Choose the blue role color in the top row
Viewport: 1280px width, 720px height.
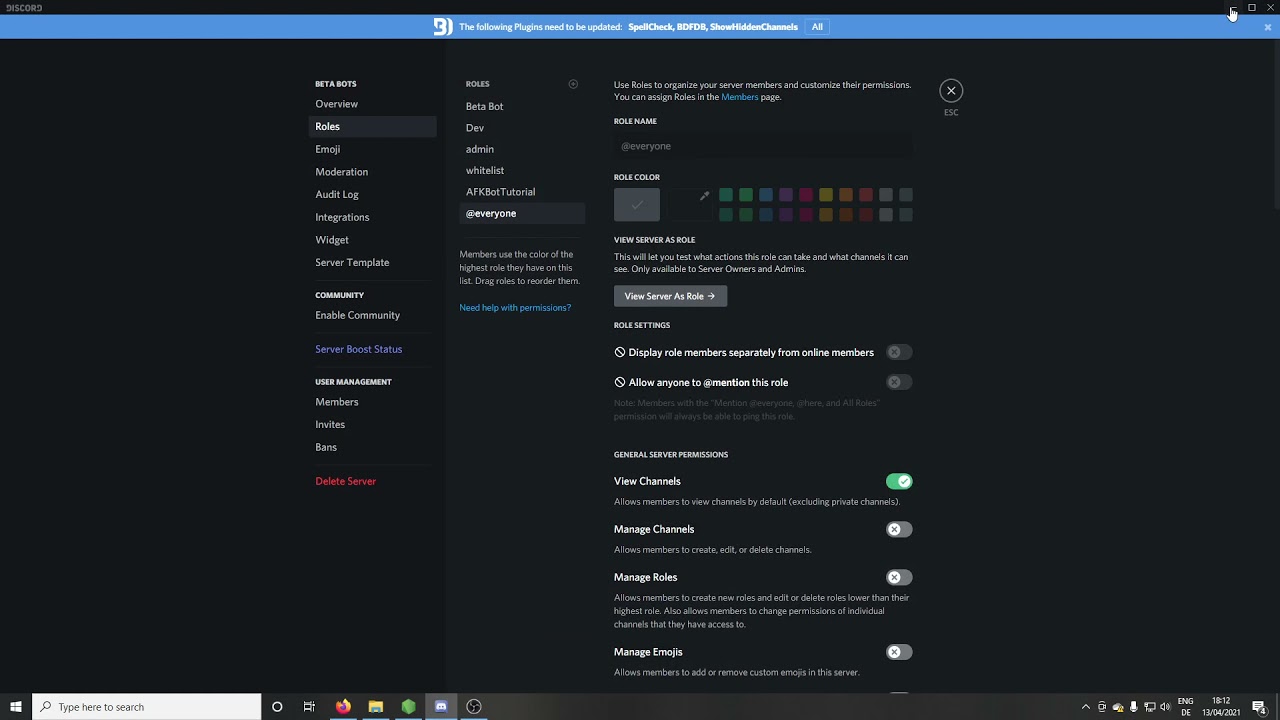coord(766,195)
